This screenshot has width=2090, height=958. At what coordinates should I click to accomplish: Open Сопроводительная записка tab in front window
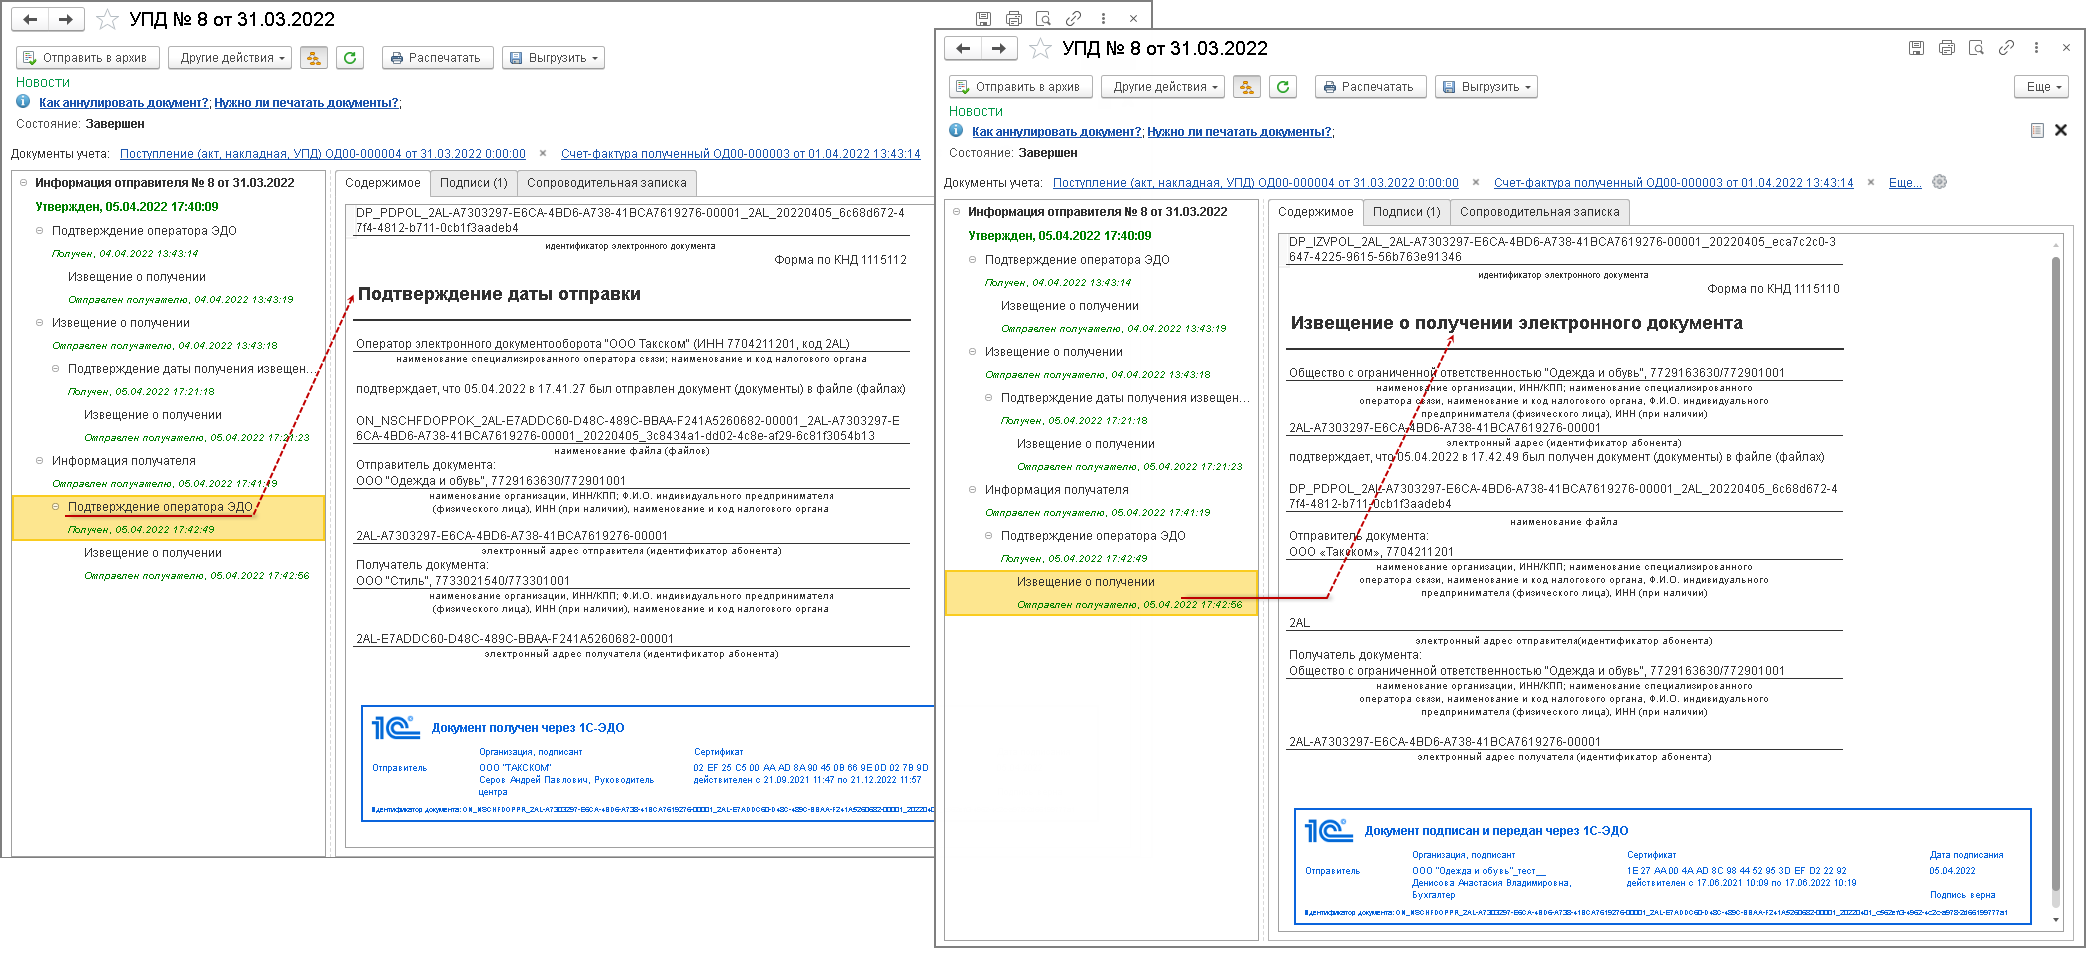[1540, 212]
